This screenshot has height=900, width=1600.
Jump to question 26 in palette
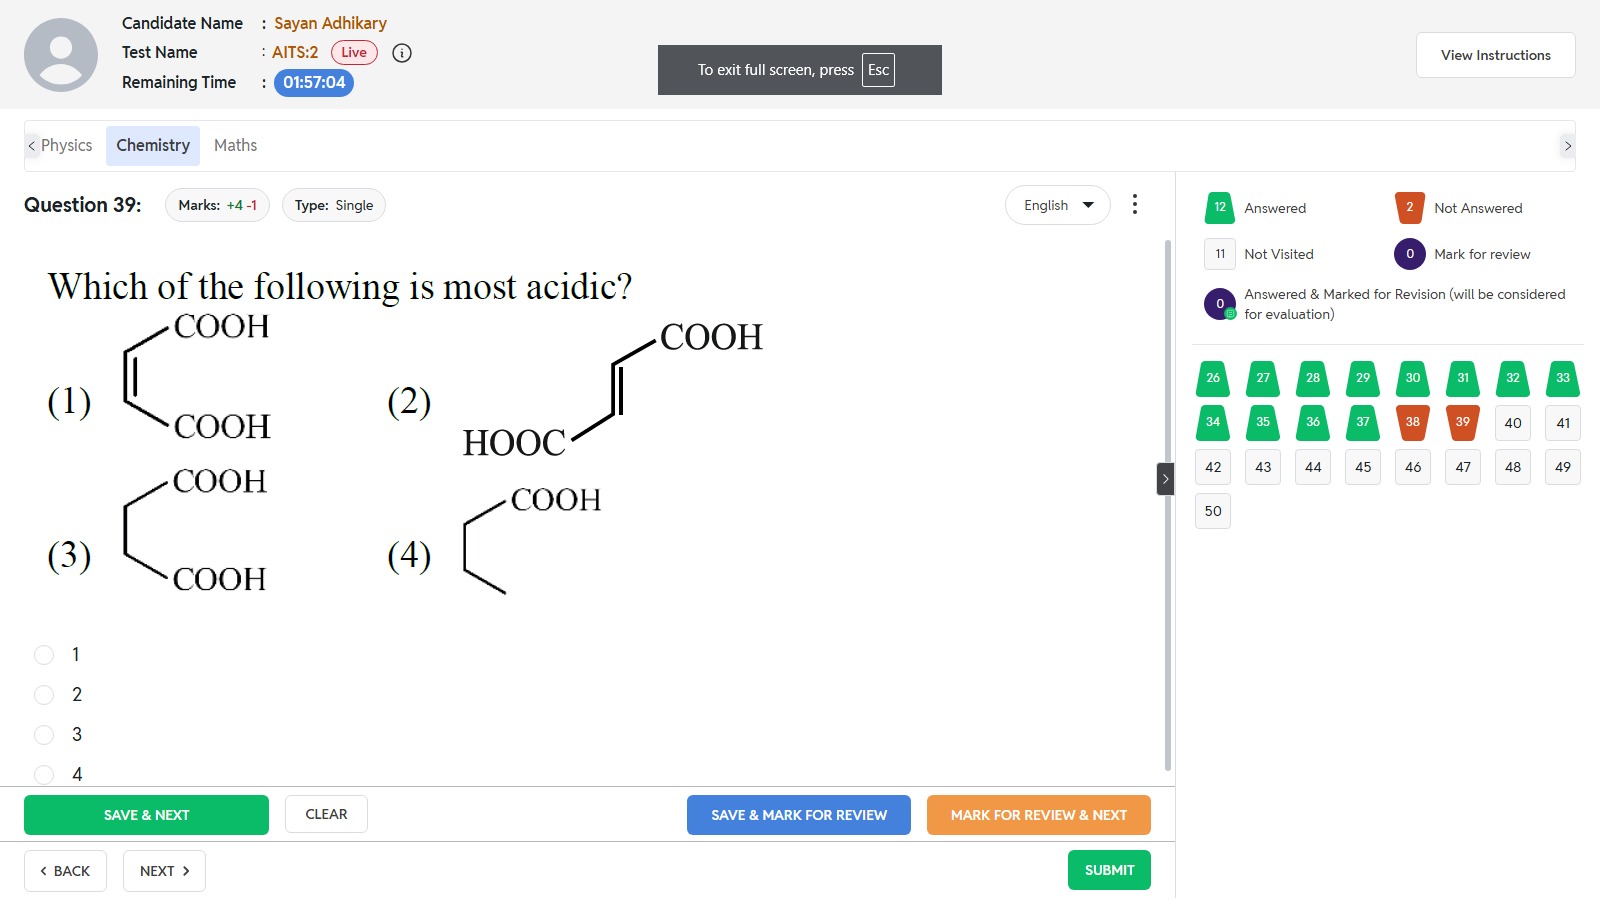point(1213,378)
